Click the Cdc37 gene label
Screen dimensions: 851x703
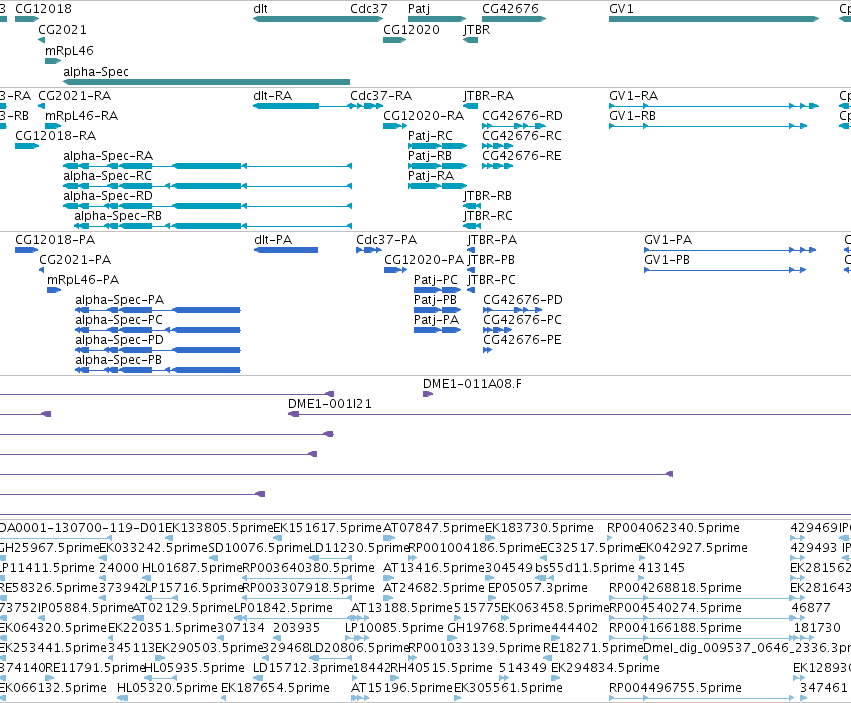(369, 9)
